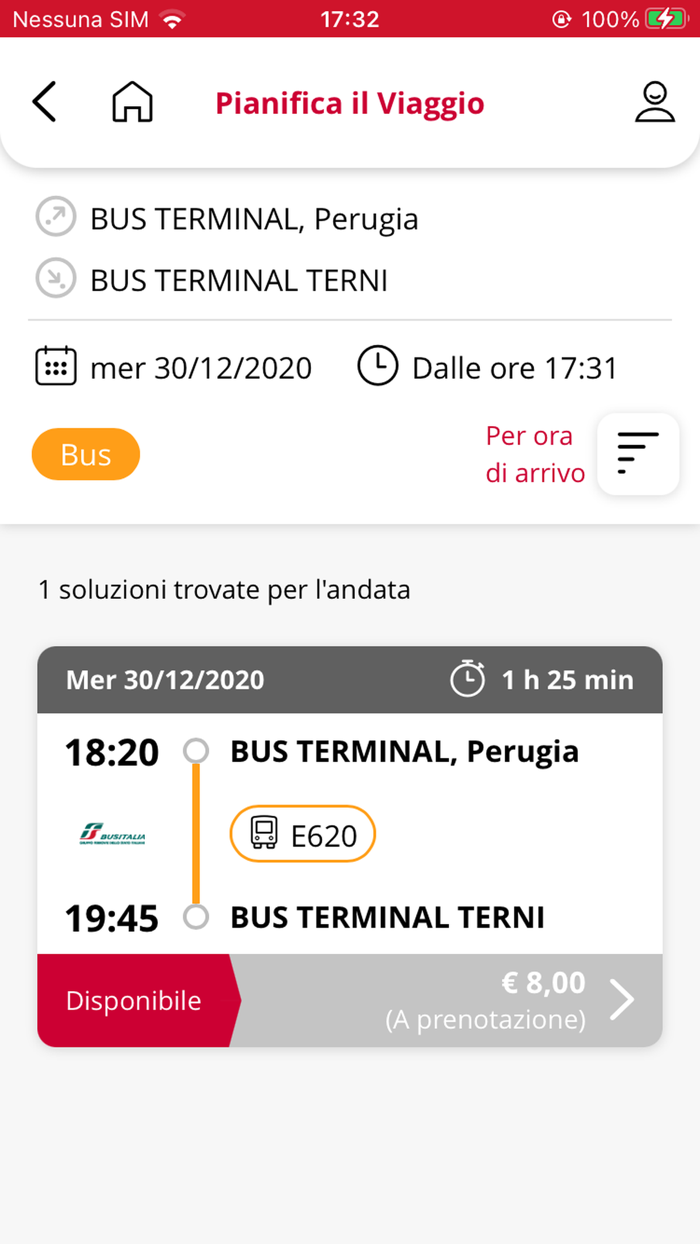The image size is (700, 1244).
Task: Tap the € 8,00 price area
Action: 486,1000
